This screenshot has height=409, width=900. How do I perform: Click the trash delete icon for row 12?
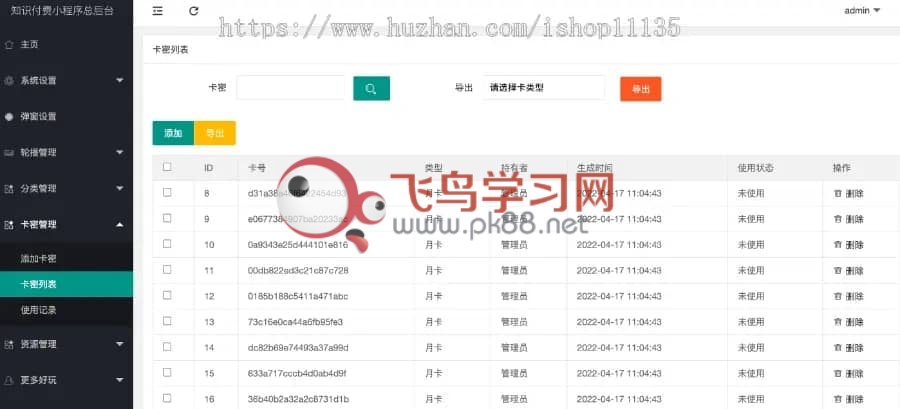pos(837,296)
